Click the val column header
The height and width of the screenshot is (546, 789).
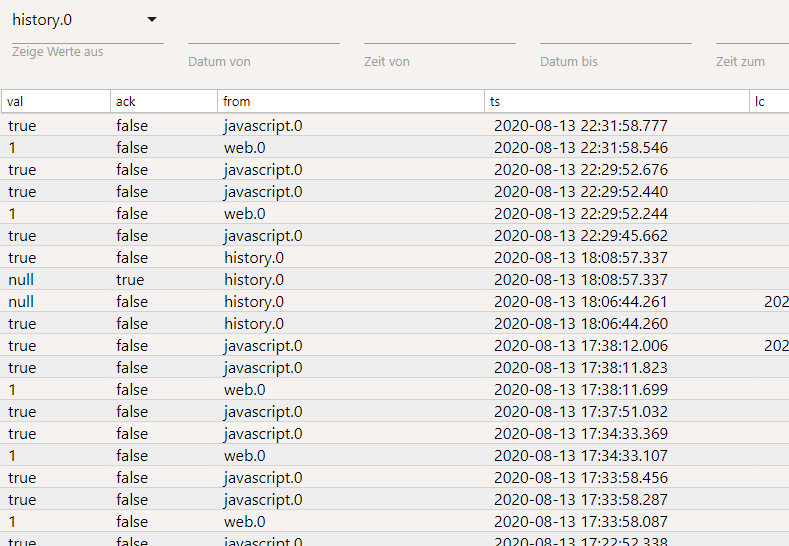(55, 101)
